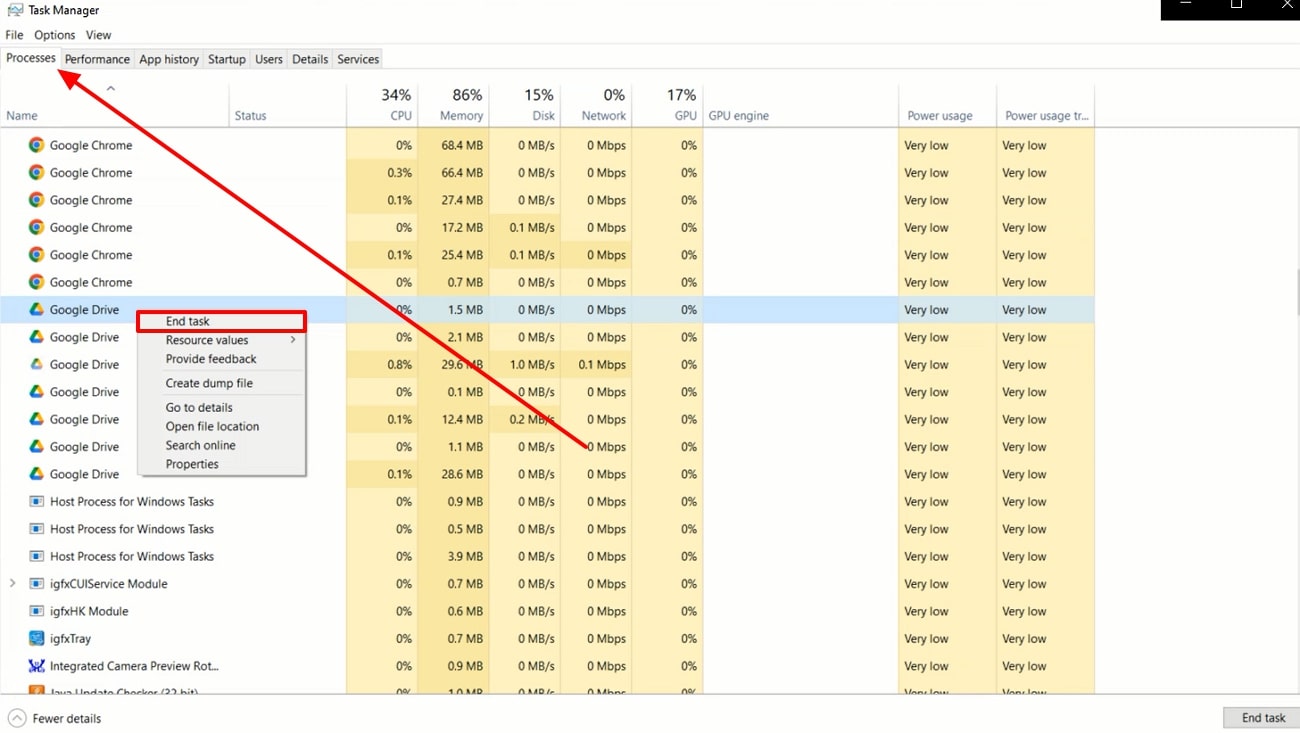
Task: Click the Power usage trend column header
Action: pyautogui.click(x=1046, y=105)
